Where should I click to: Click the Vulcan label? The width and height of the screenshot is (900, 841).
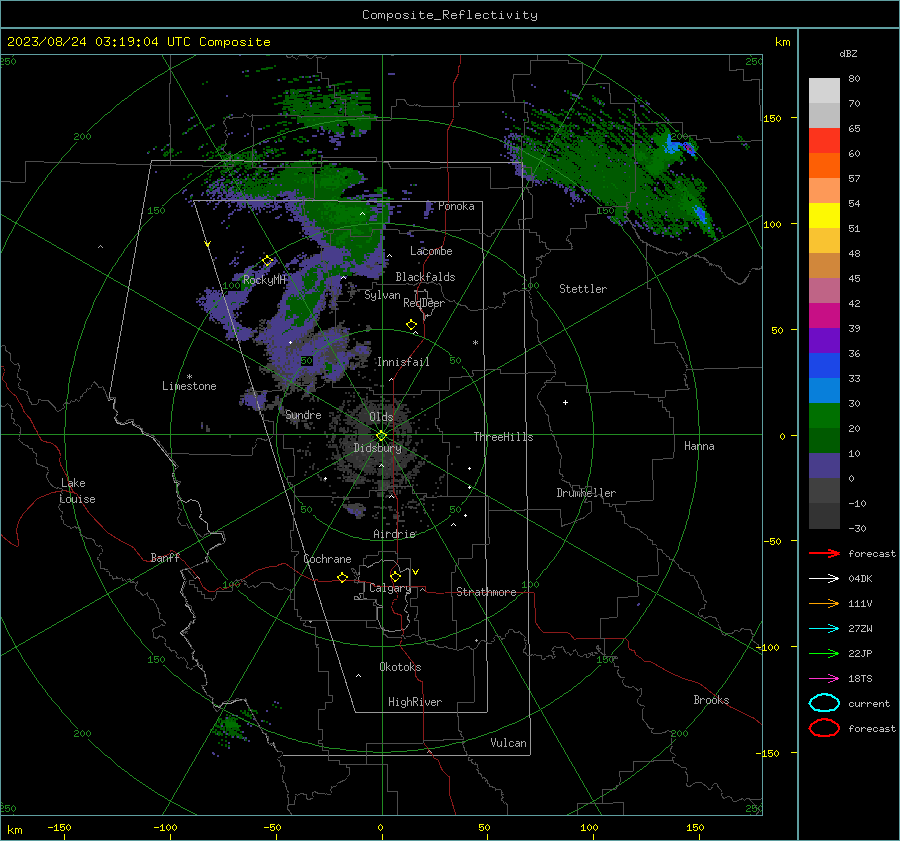(509, 743)
